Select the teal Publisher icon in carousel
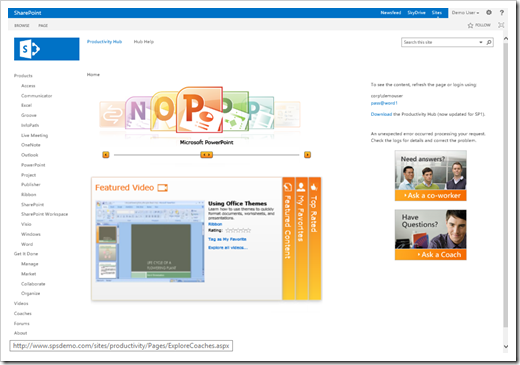Viewport: 520px width, 365px height. pyautogui.click(x=262, y=113)
